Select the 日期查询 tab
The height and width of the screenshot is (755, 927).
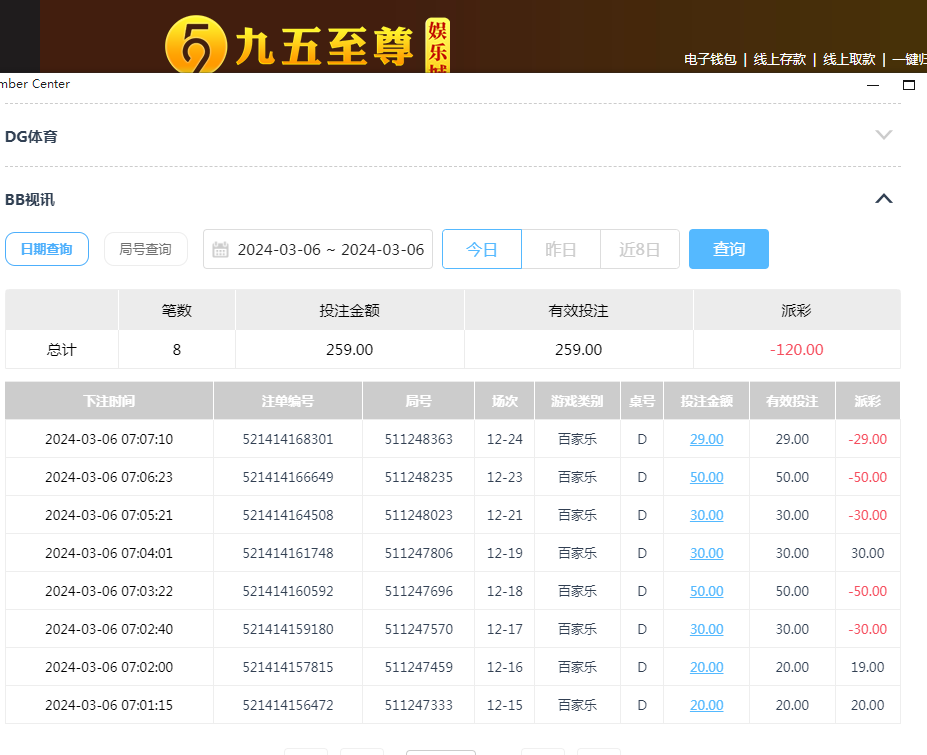pyautogui.click(x=47, y=249)
